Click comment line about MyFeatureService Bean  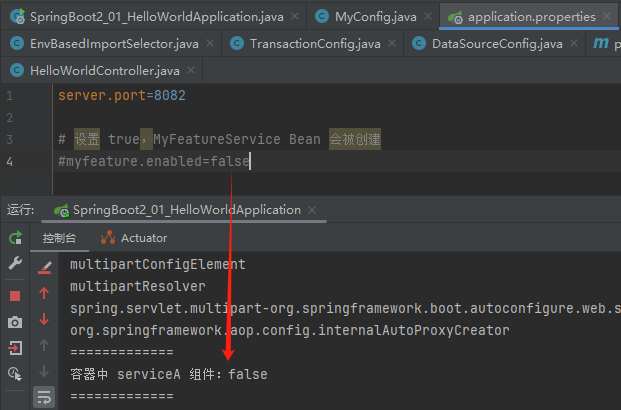click(x=219, y=139)
